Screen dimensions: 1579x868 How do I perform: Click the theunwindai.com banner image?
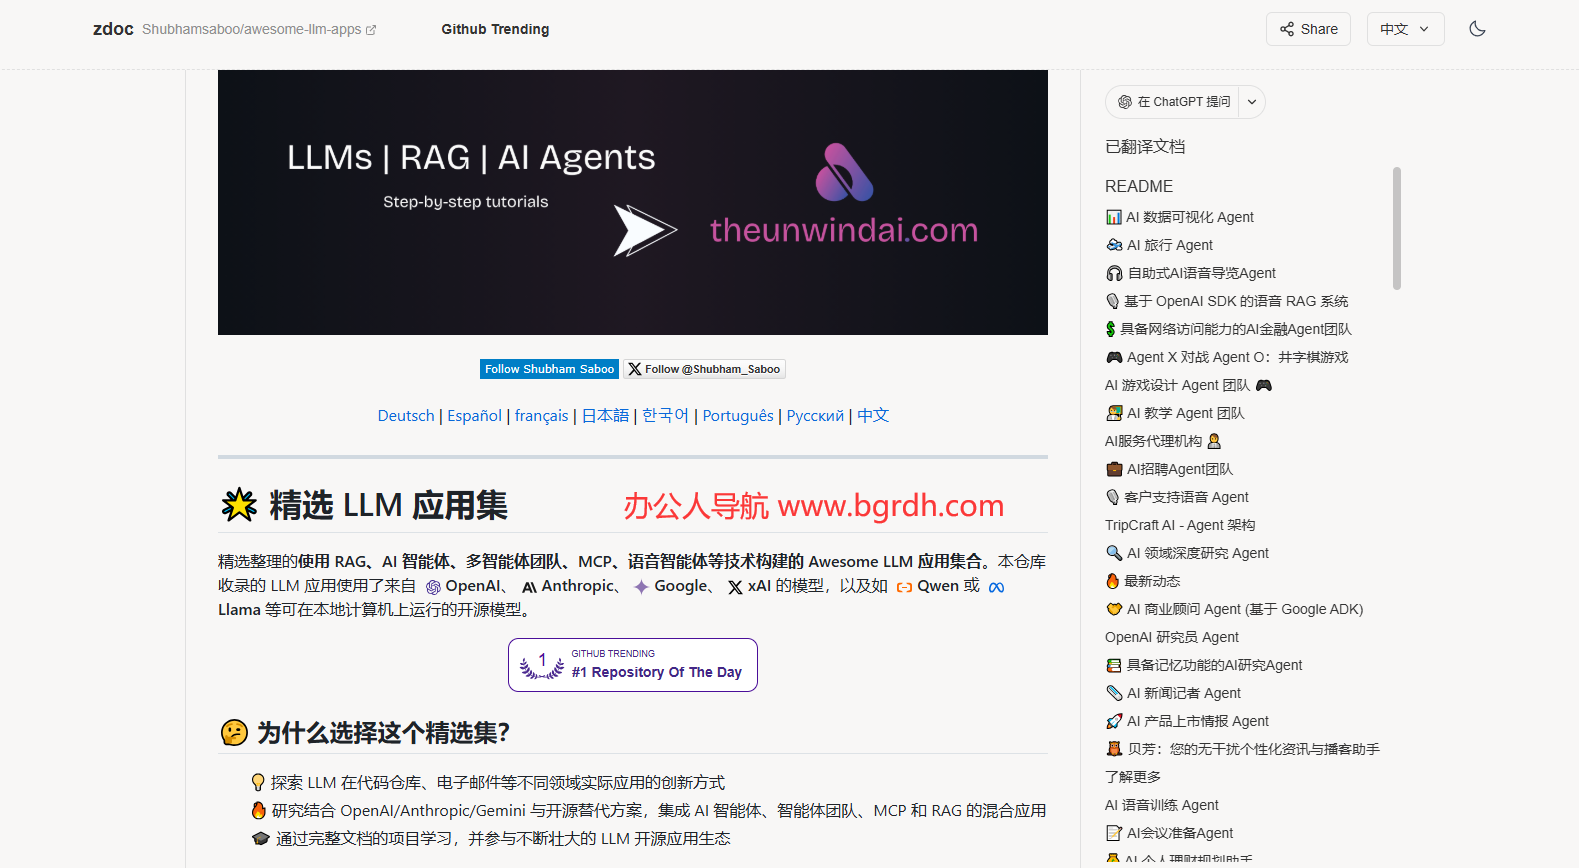[x=632, y=202]
